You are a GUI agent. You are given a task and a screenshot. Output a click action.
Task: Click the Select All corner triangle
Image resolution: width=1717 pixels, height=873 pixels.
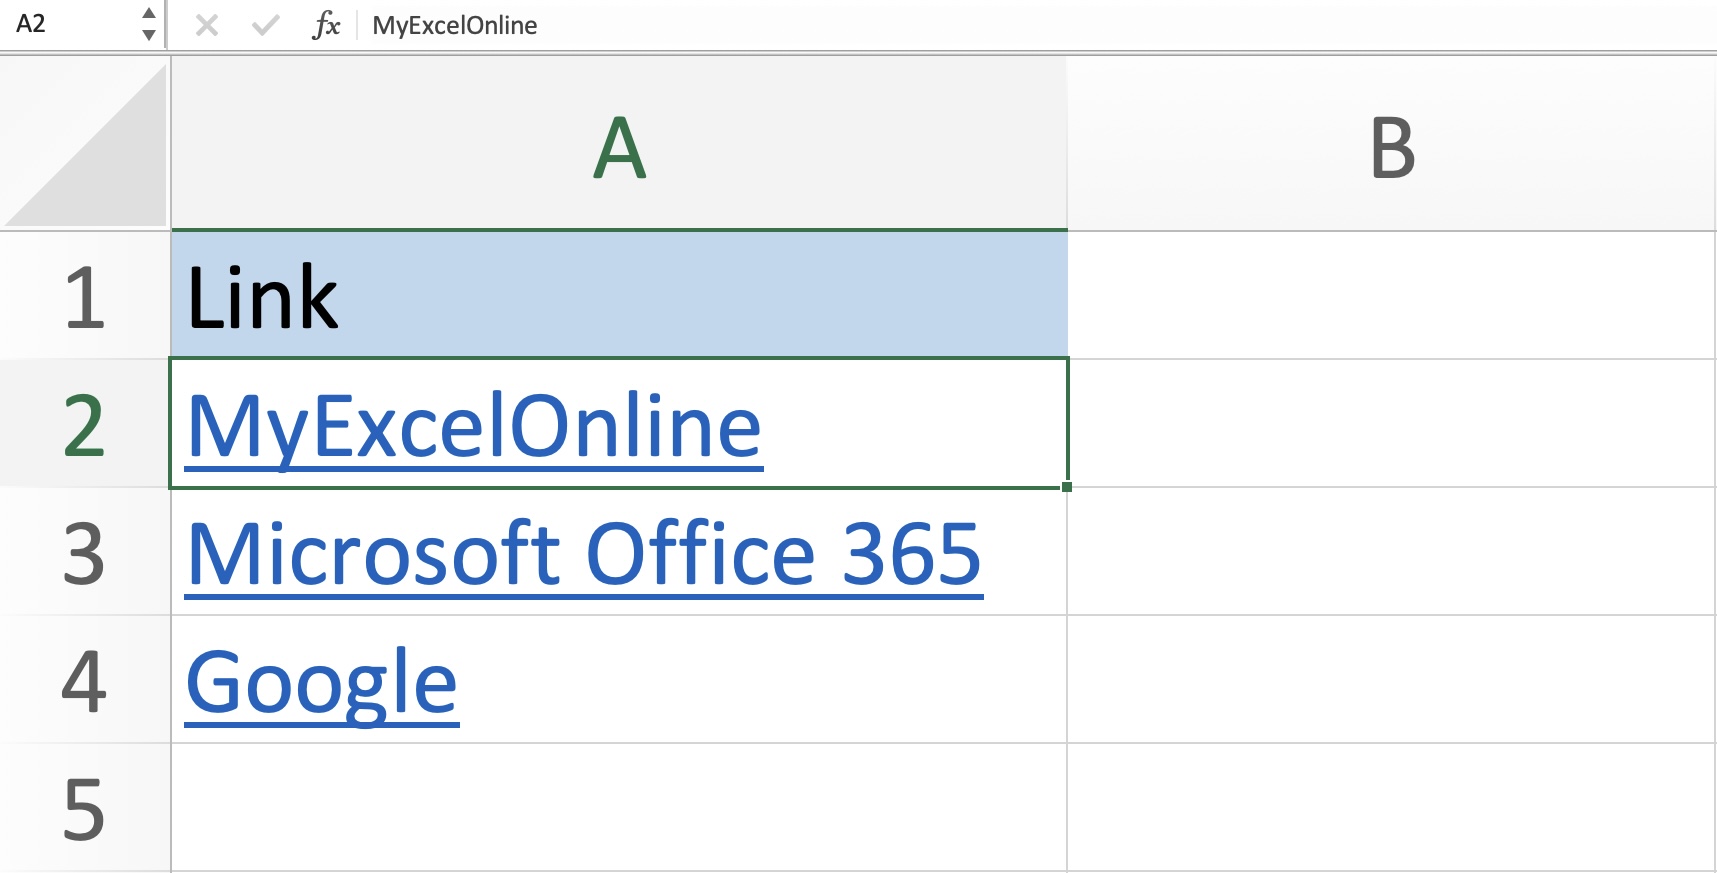[x=85, y=144]
